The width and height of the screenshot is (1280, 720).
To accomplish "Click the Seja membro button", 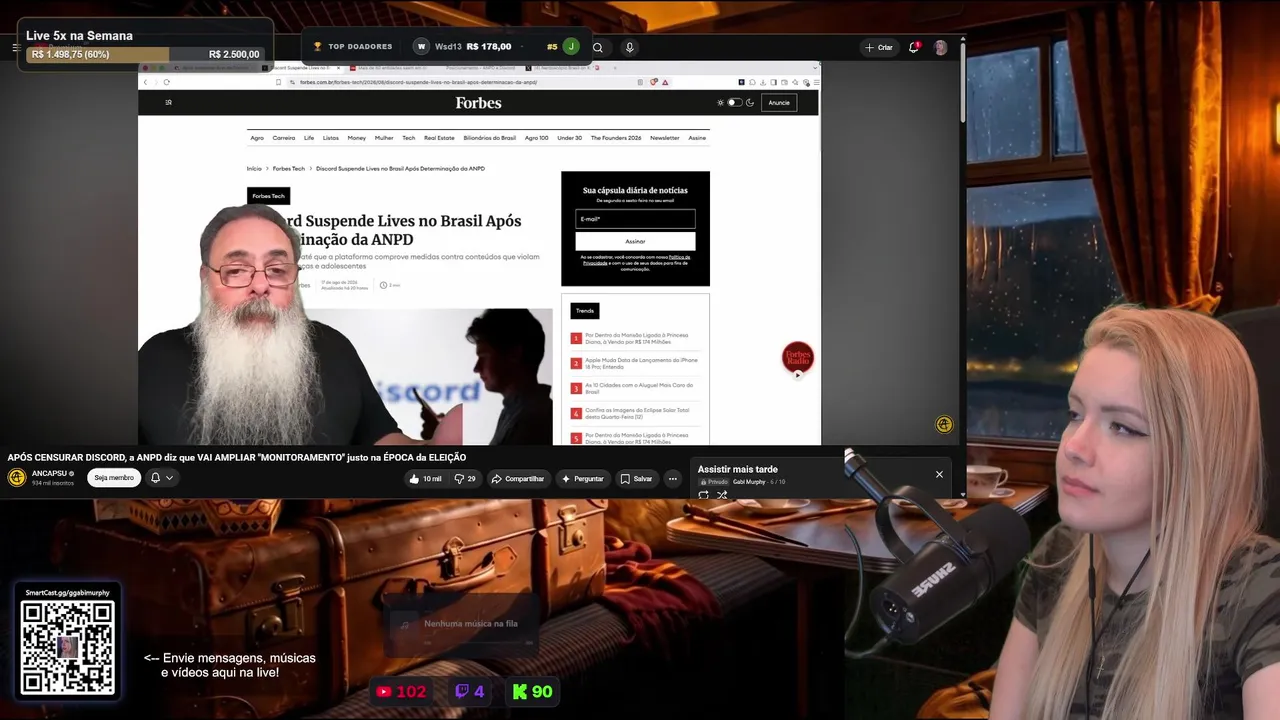I will (114, 478).
